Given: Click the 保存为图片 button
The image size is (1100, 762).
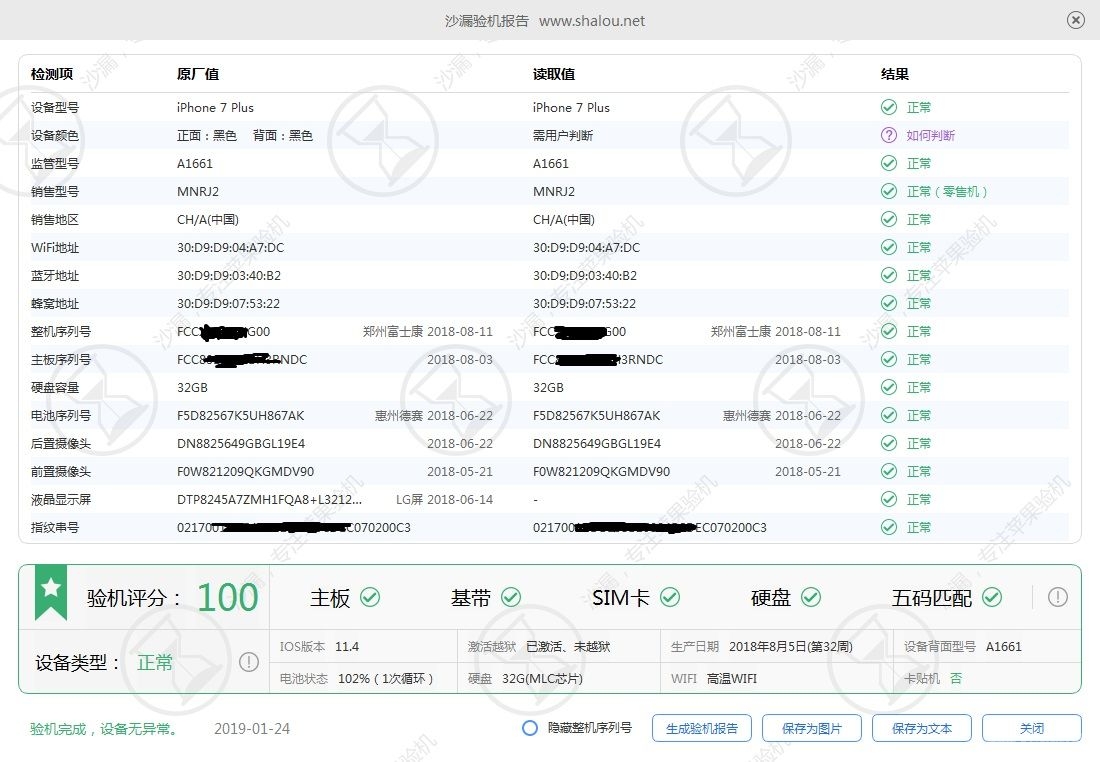Looking at the screenshot, I should click(812, 728).
